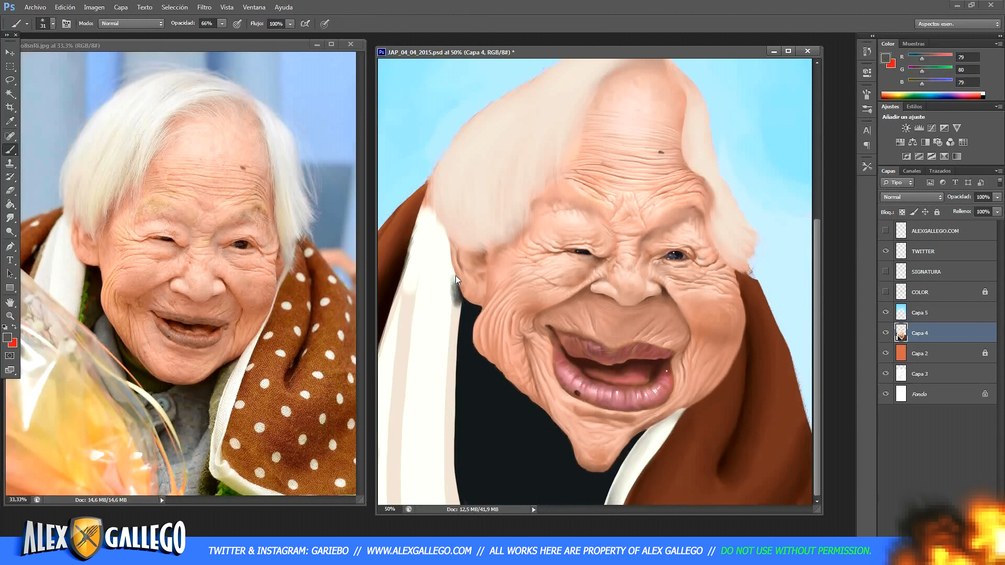This screenshot has height=565, width=1005.
Task: Open the brush Opacidad slider arrow
Action: [222, 24]
